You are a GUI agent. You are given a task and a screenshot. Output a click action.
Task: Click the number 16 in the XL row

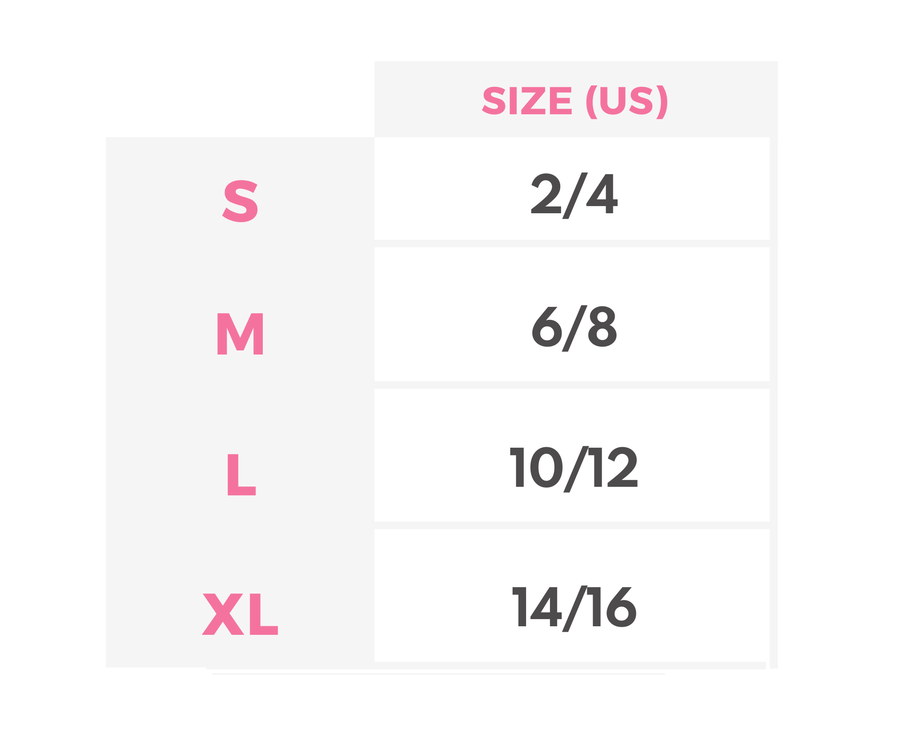[x=611, y=607]
